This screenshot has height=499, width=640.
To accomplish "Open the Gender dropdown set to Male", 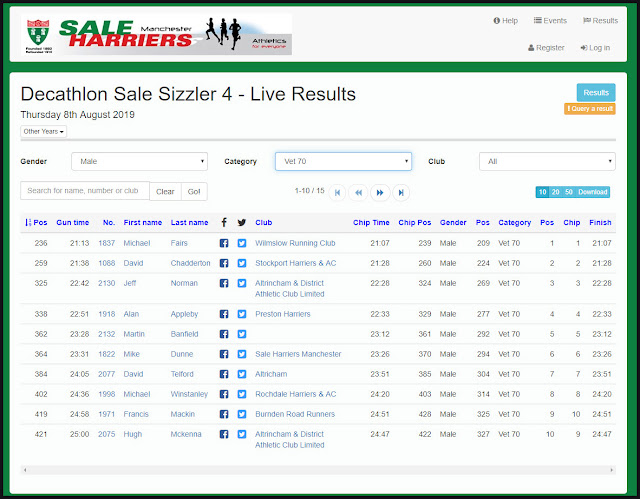I will [x=140, y=162].
